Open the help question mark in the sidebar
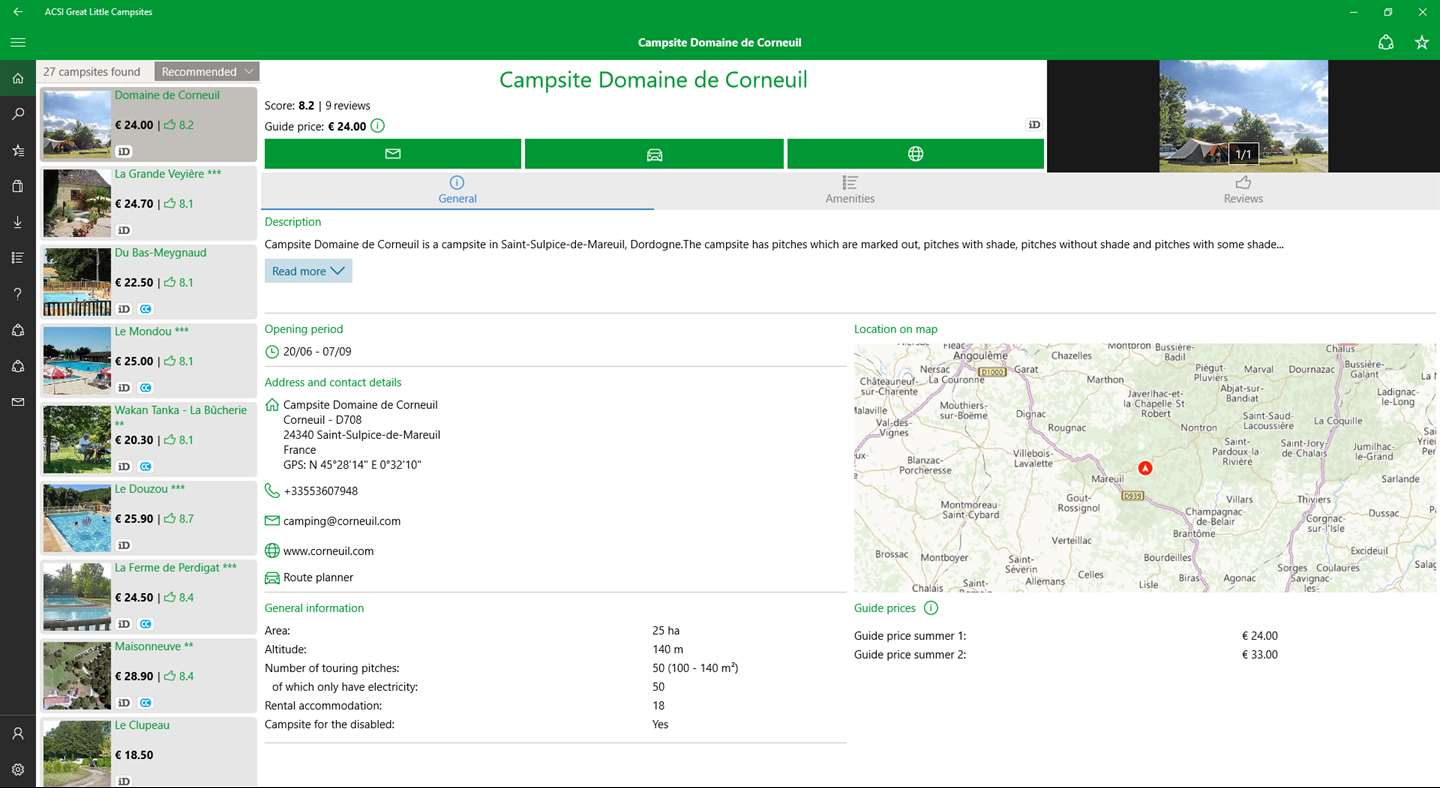This screenshot has width=1440, height=788. point(18,294)
